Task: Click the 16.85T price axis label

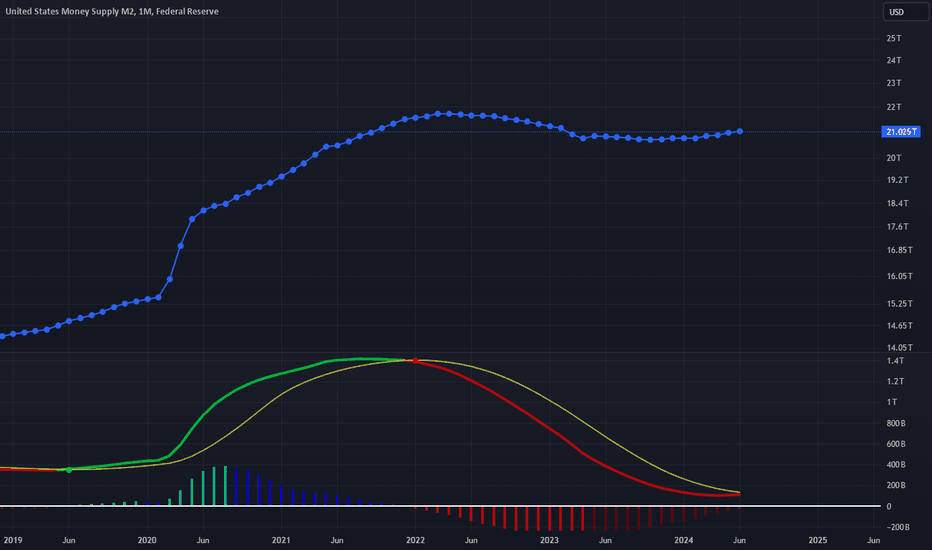Action: click(900, 250)
